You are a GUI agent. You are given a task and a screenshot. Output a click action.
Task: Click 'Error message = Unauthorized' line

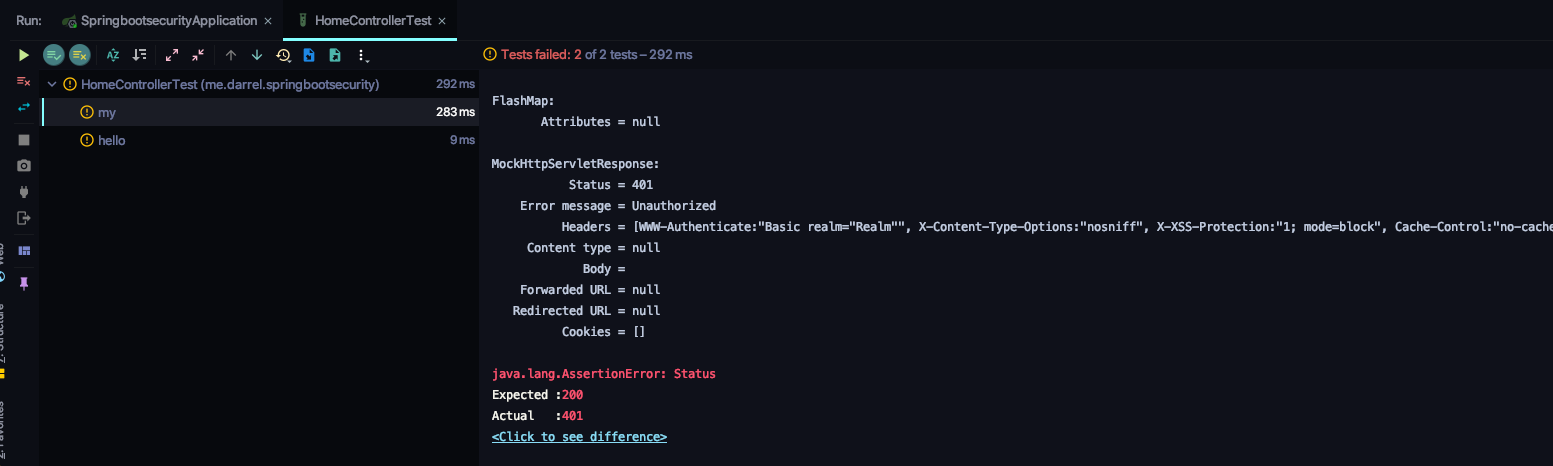point(618,206)
